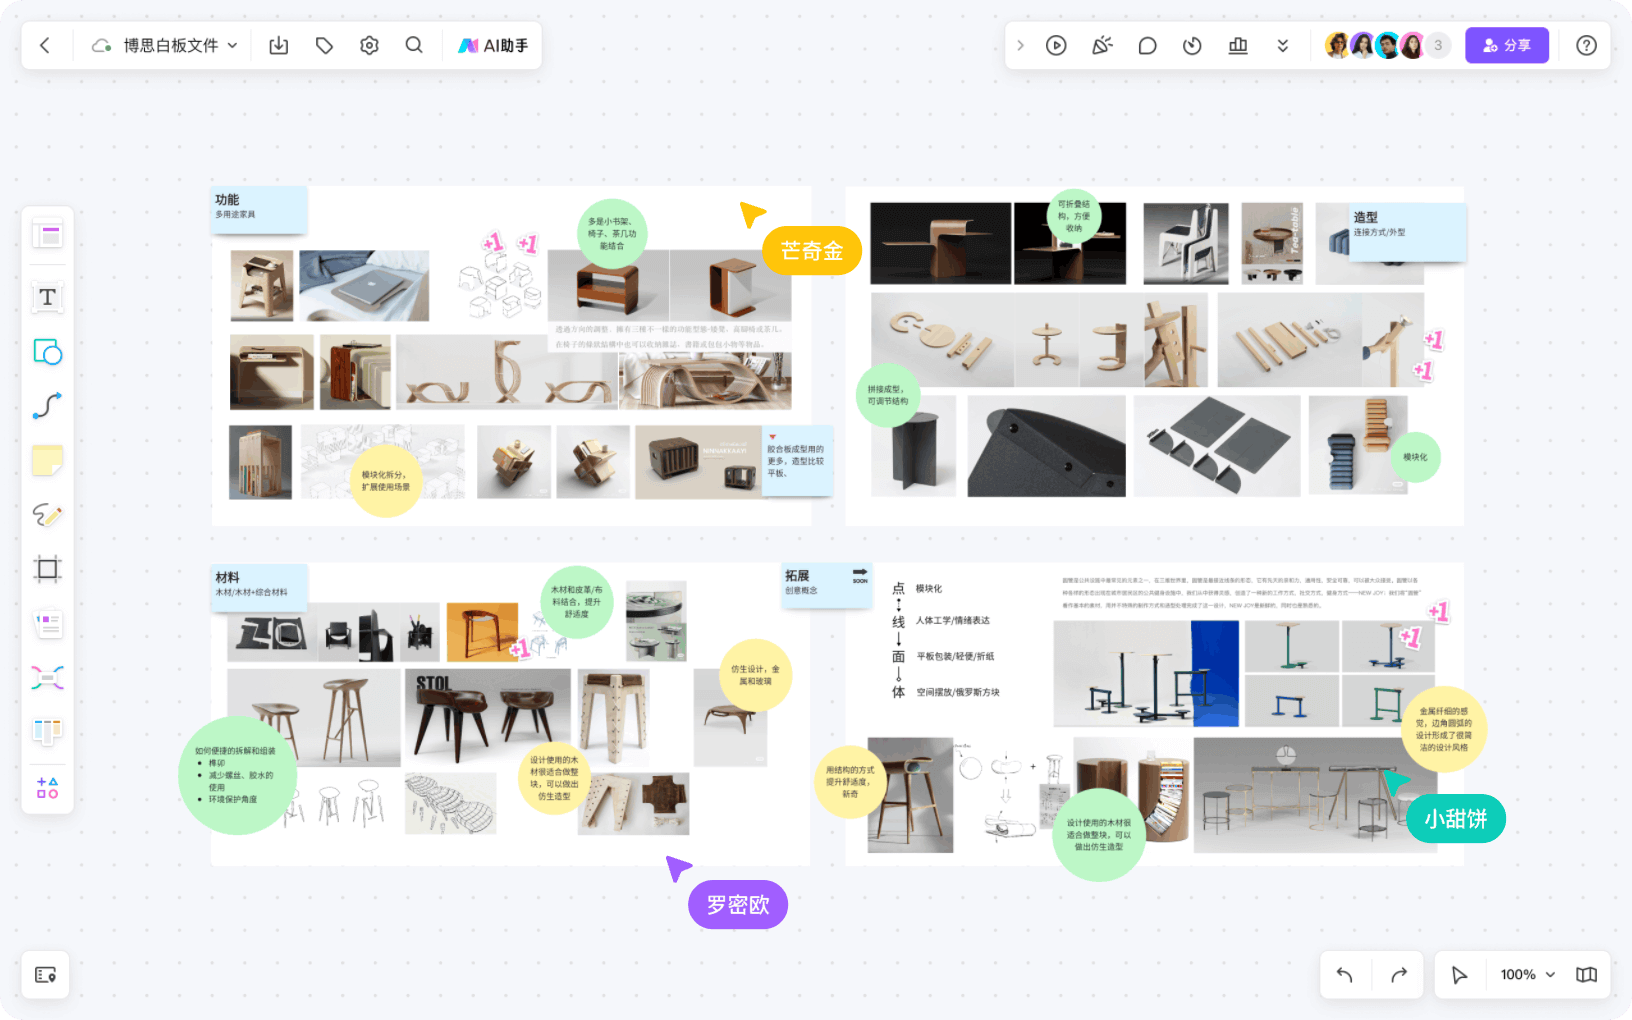Select the pen drawing tool
This screenshot has width=1632, height=1020.
click(47, 514)
